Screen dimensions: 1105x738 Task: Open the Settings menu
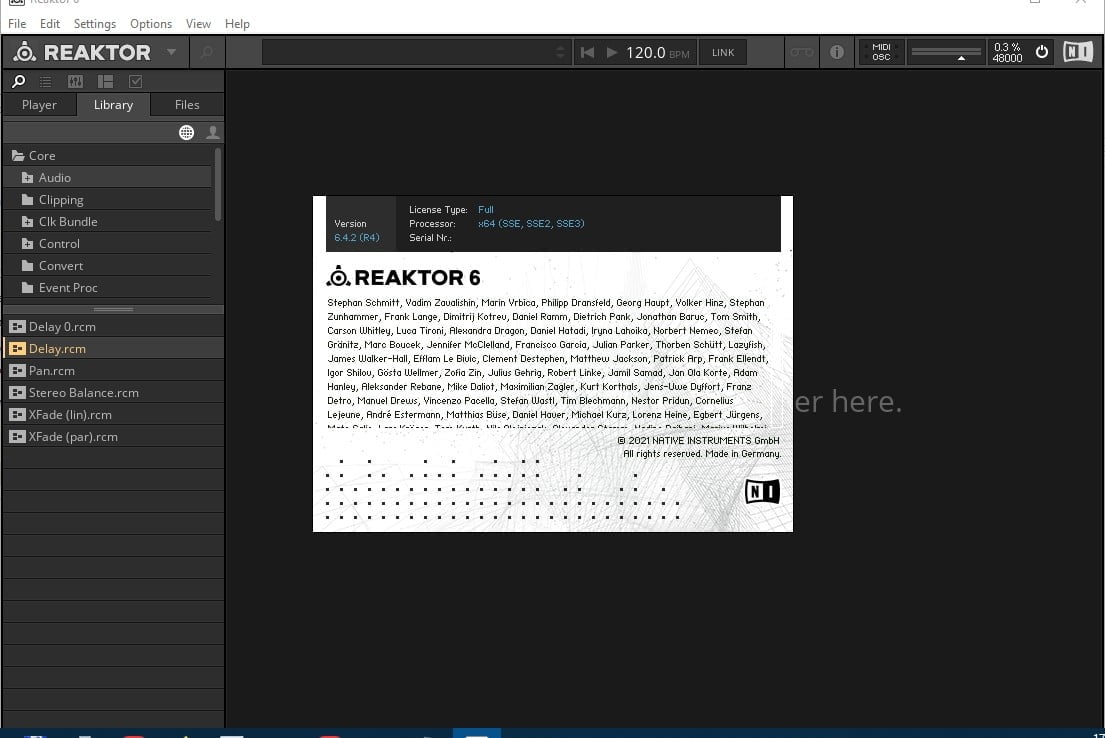coord(94,24)
